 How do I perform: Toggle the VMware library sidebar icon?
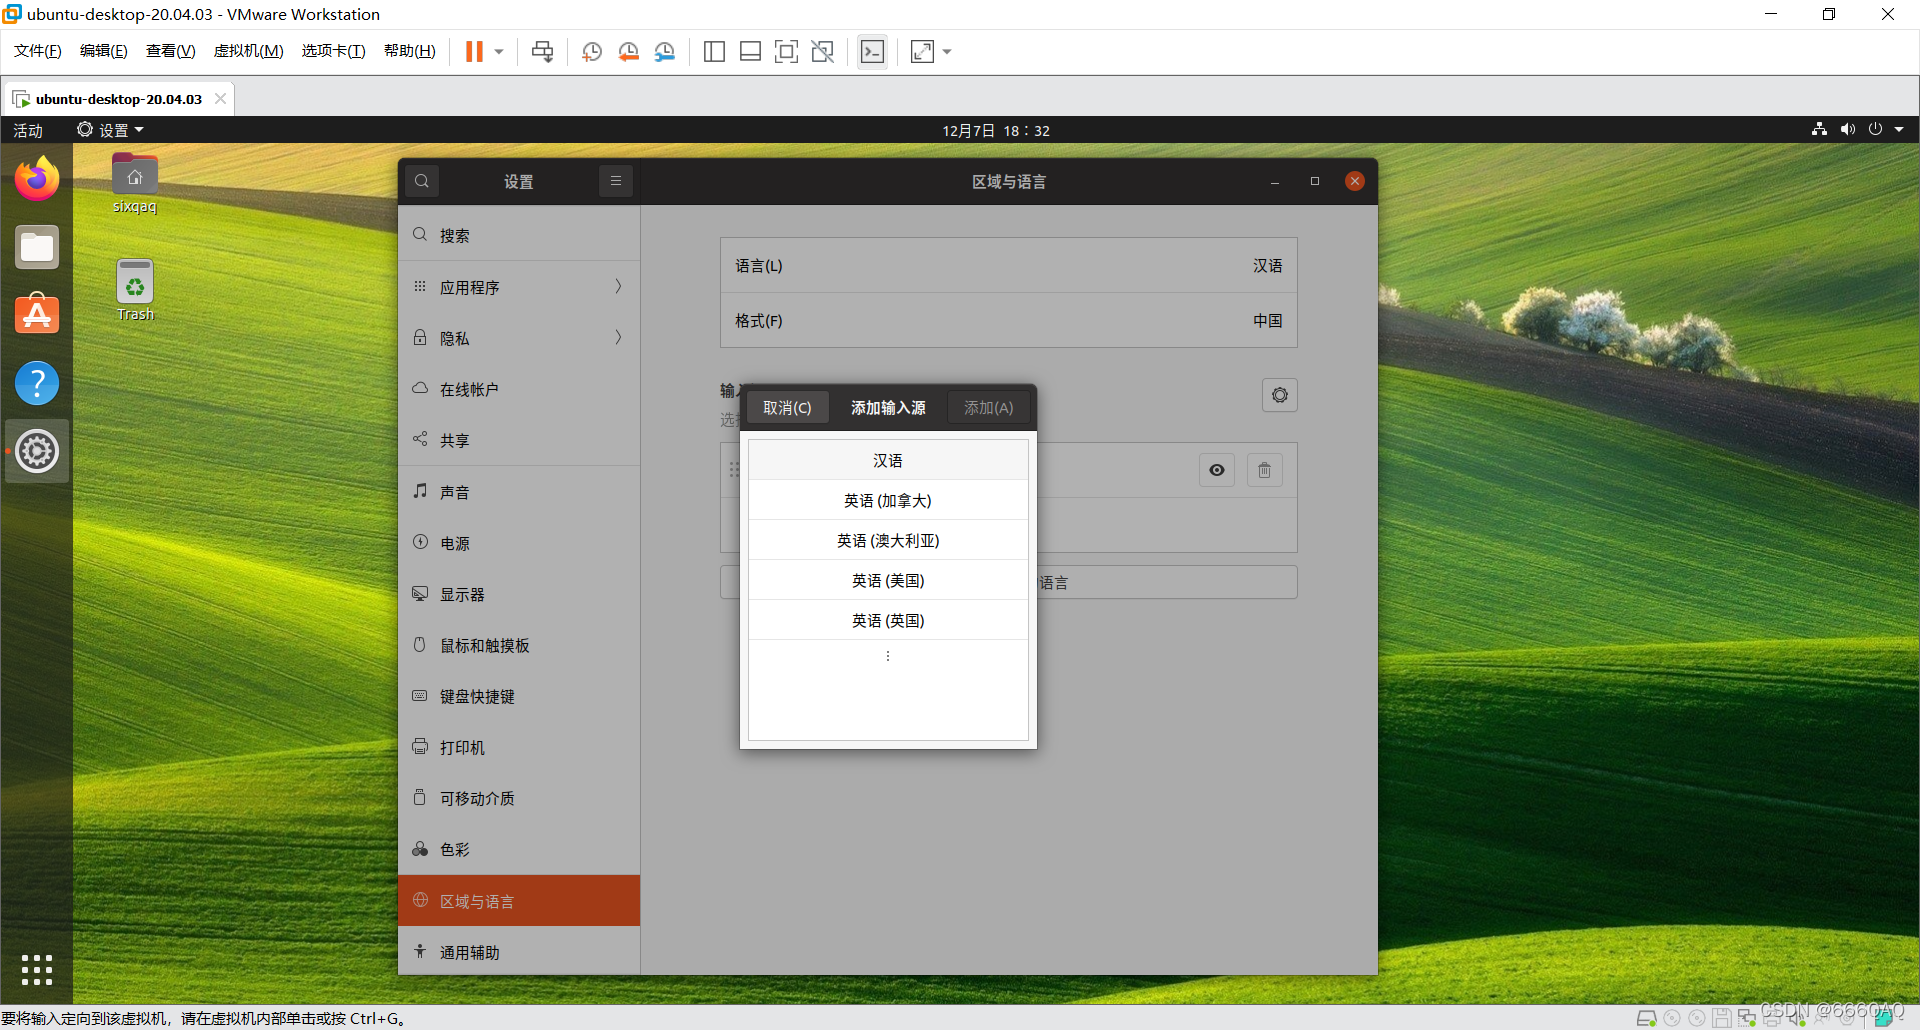point(714,51)
